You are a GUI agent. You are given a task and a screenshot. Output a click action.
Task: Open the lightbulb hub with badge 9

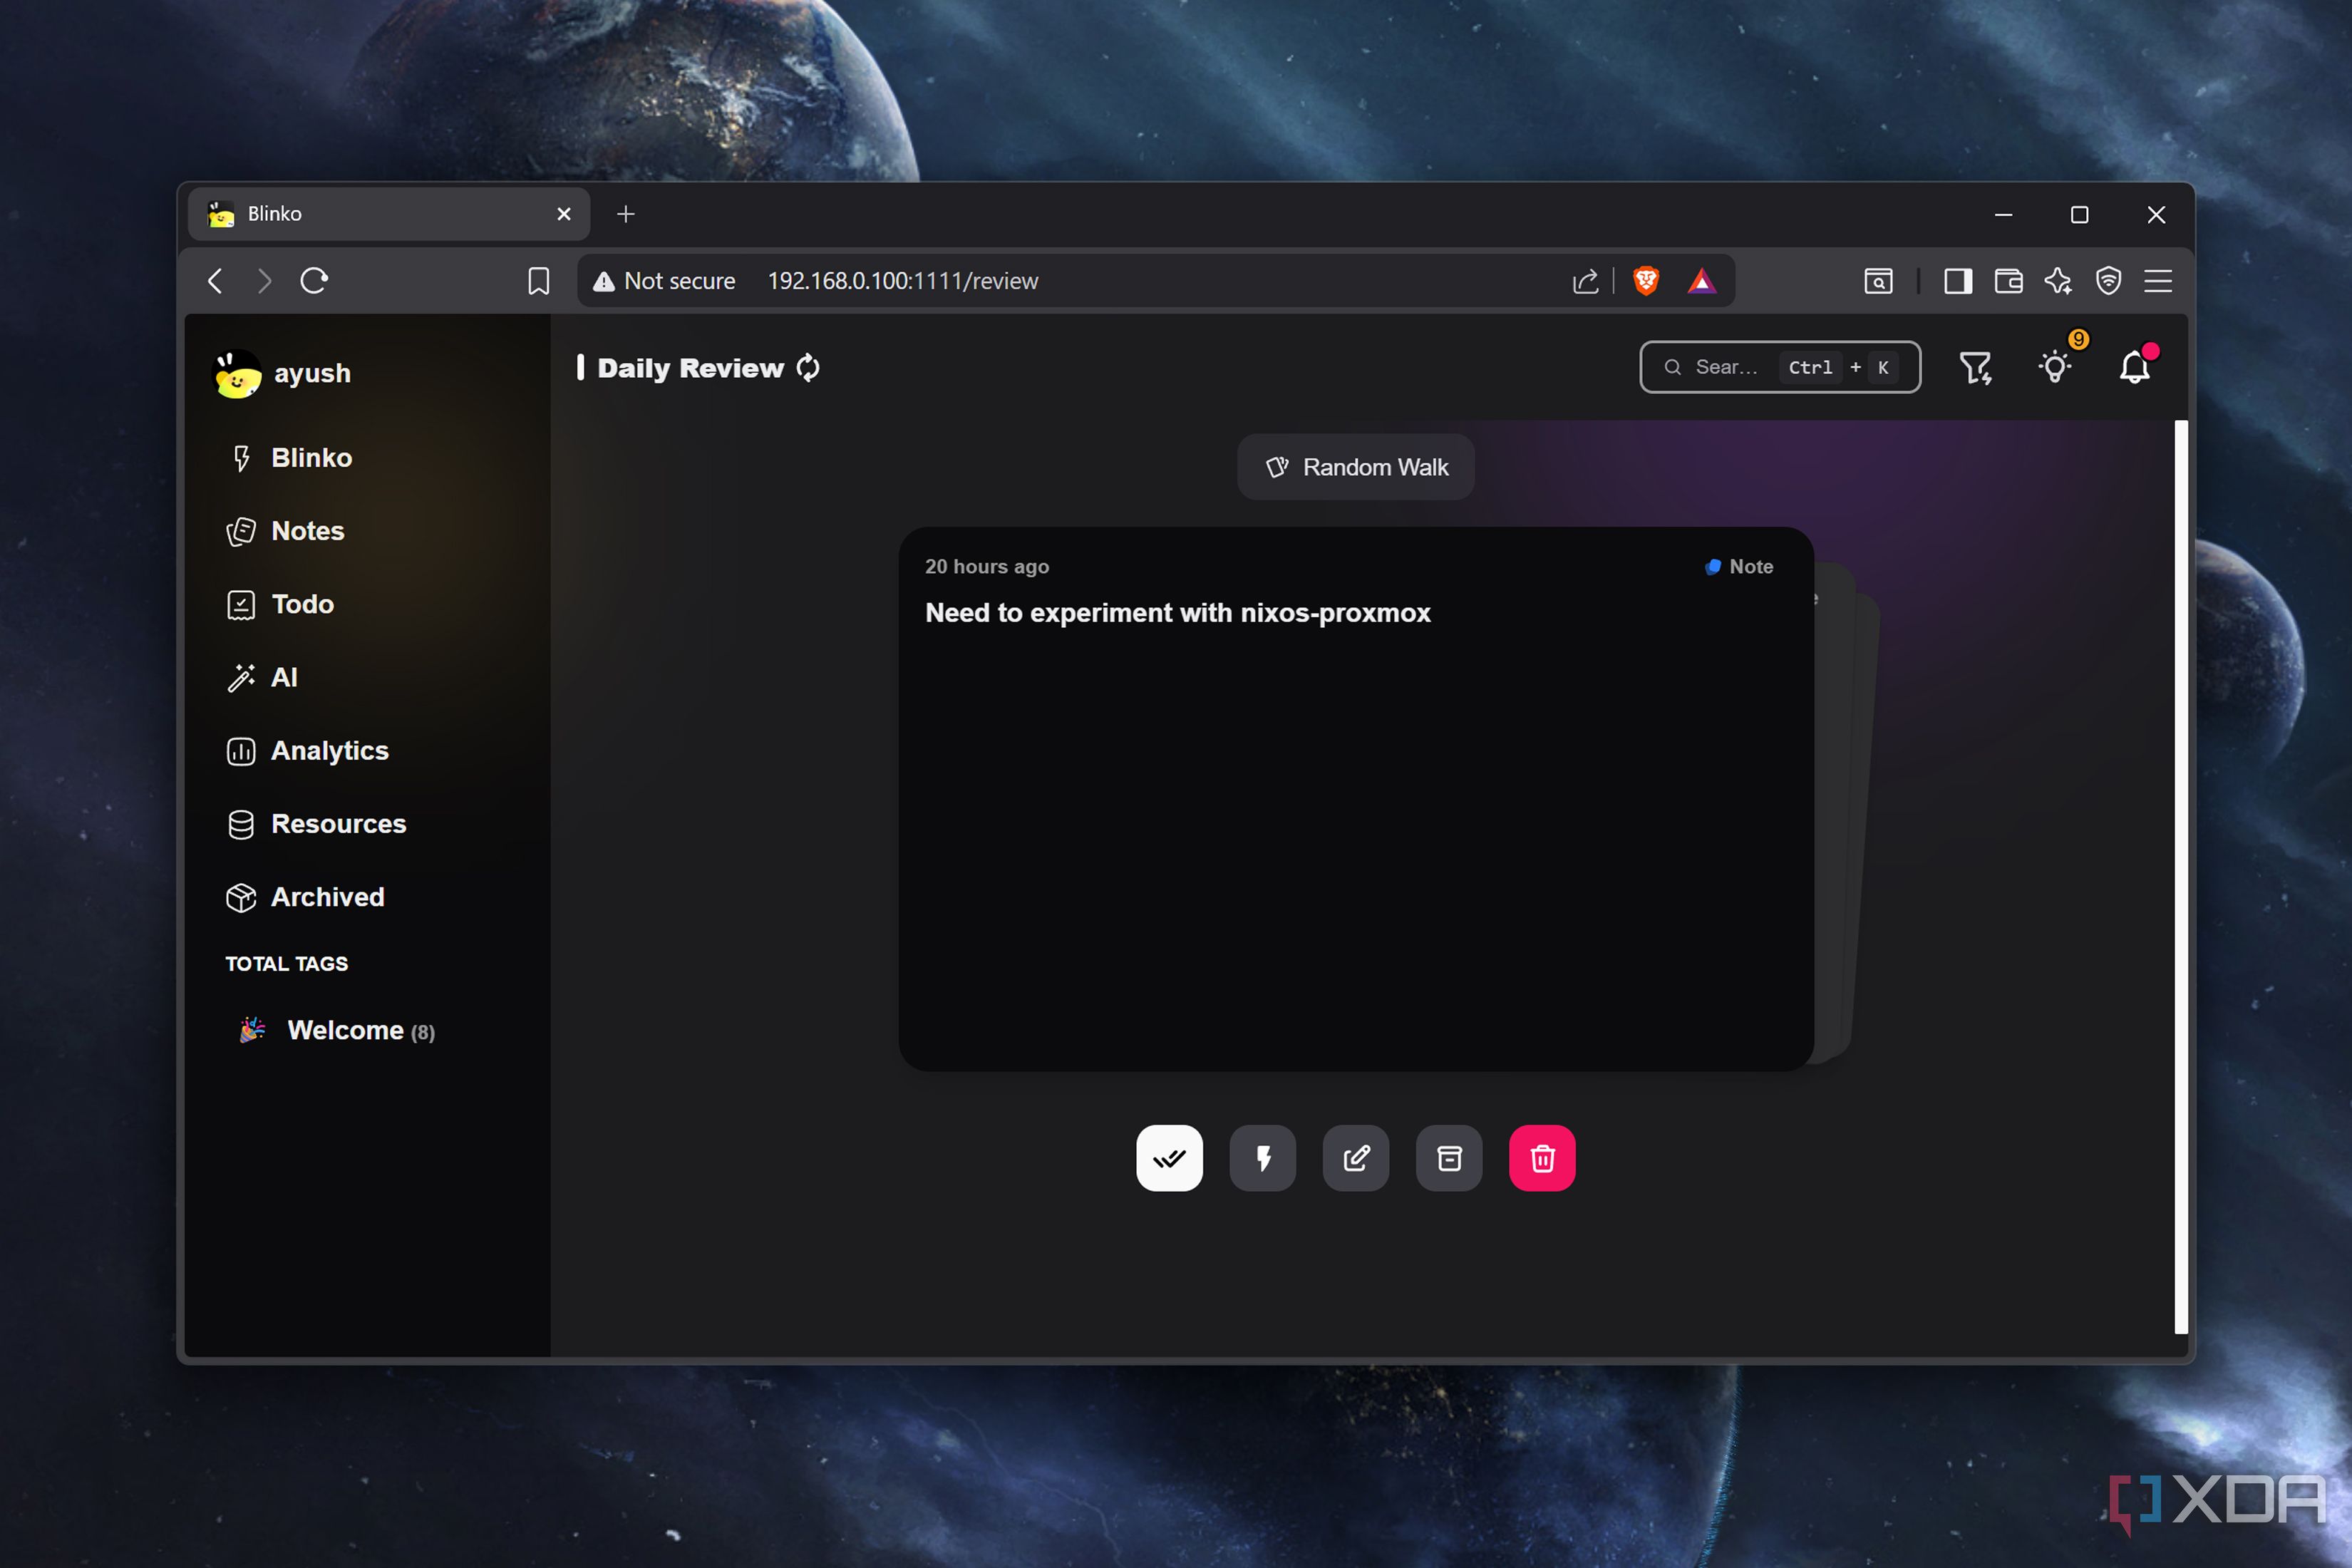click(2055, 366)
